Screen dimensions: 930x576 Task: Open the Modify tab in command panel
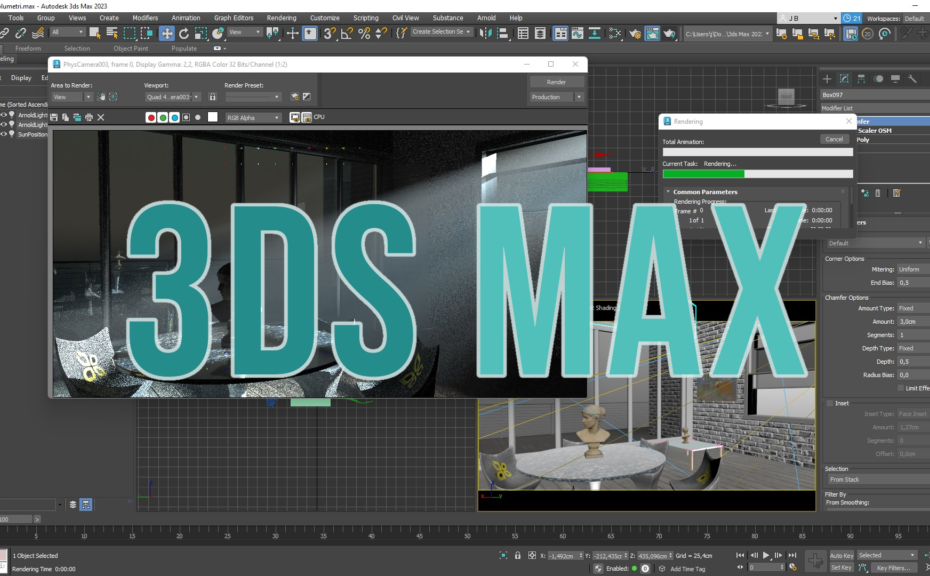click(x=845, y=78)
